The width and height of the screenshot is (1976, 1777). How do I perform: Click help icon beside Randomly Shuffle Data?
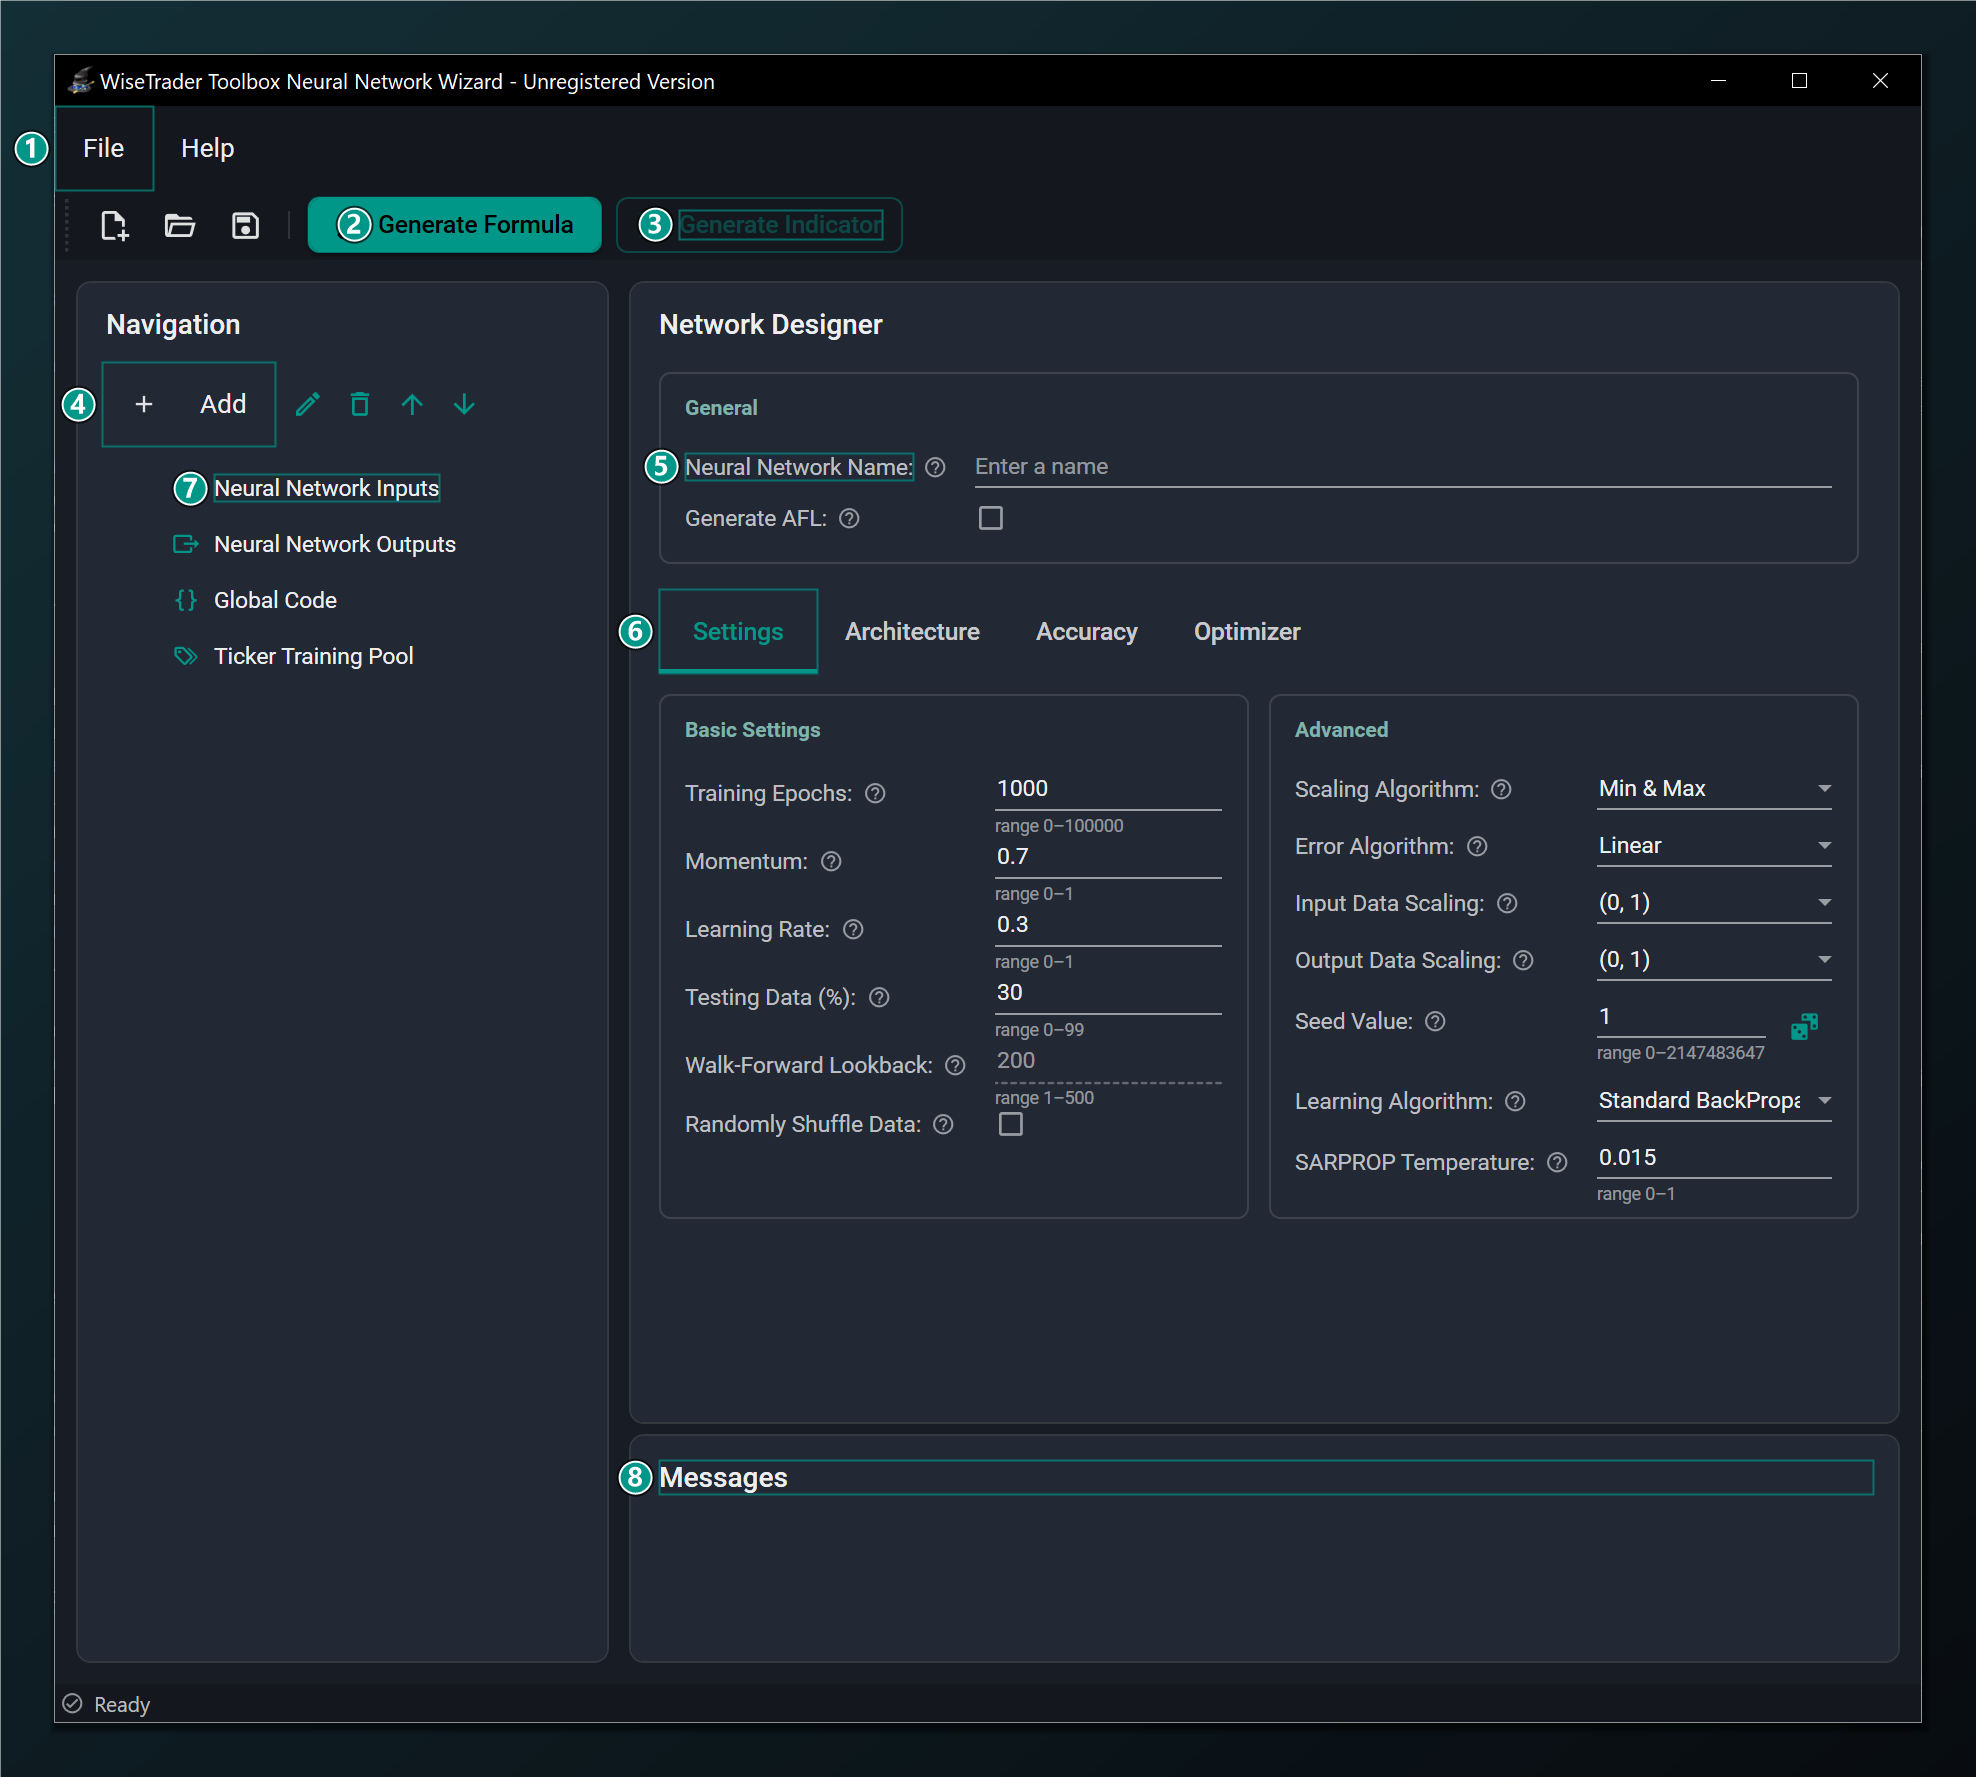(943, 1124)
